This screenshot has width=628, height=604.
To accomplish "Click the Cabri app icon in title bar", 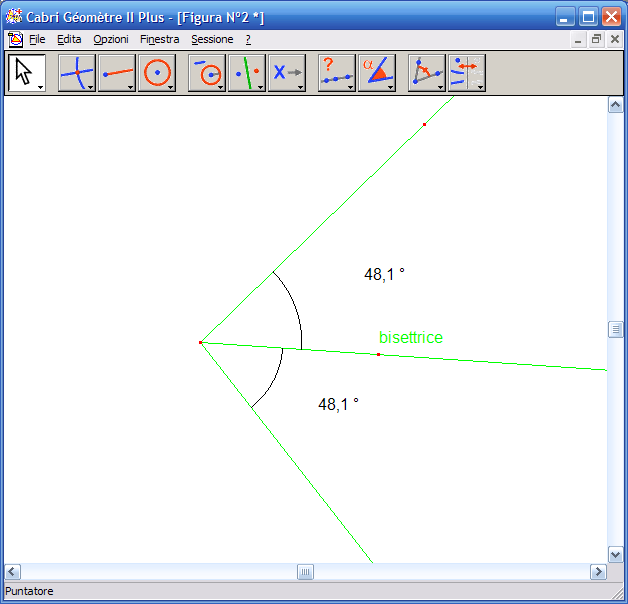I will (x=14, y=17).
